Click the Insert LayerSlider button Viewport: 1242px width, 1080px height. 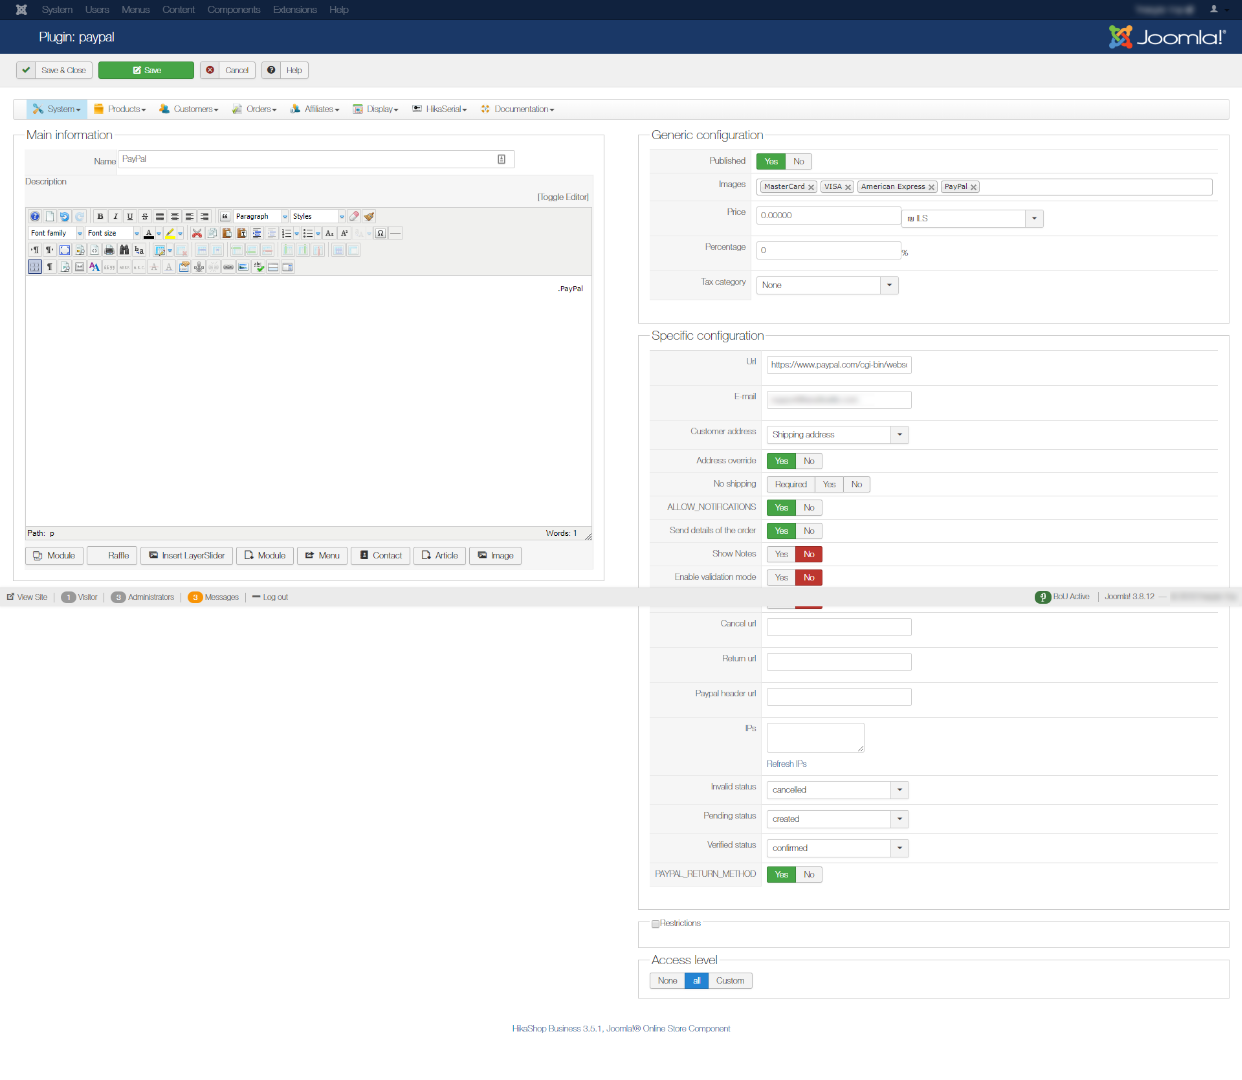186,556
